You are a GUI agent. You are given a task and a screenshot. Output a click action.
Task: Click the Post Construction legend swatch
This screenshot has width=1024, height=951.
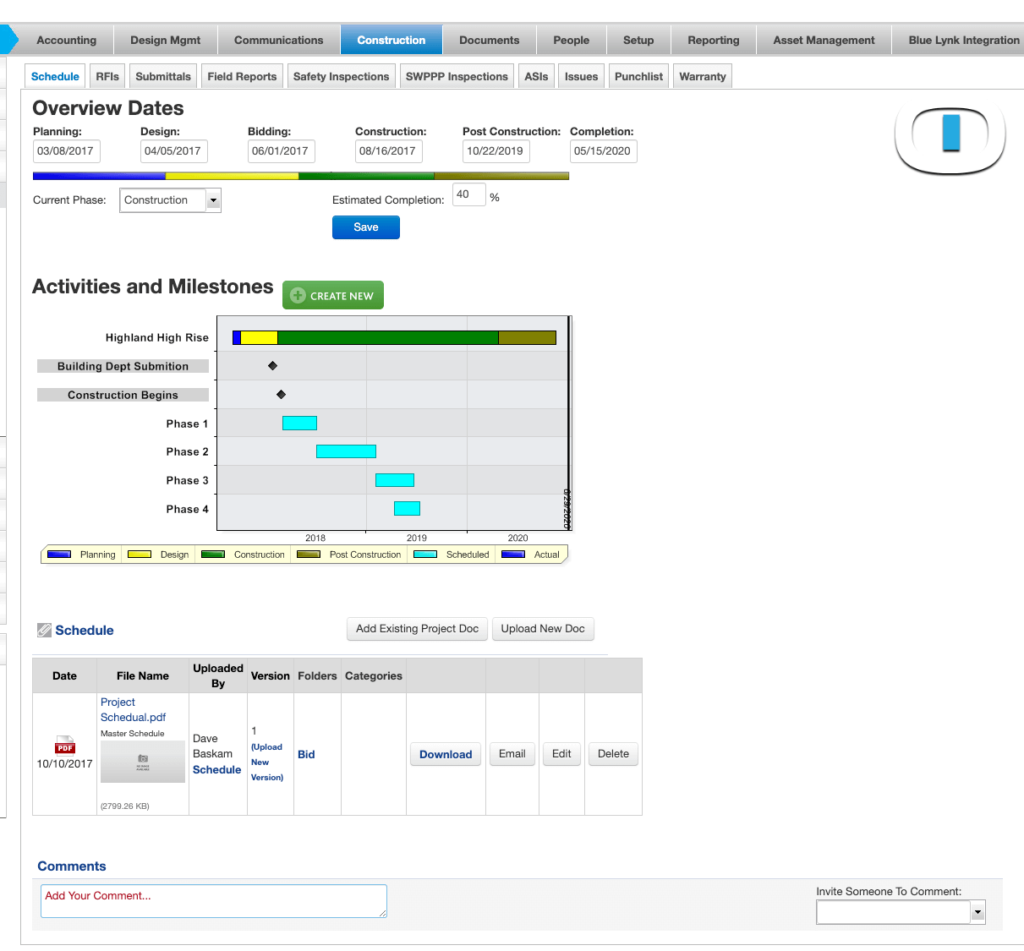(x=308, y=555)
